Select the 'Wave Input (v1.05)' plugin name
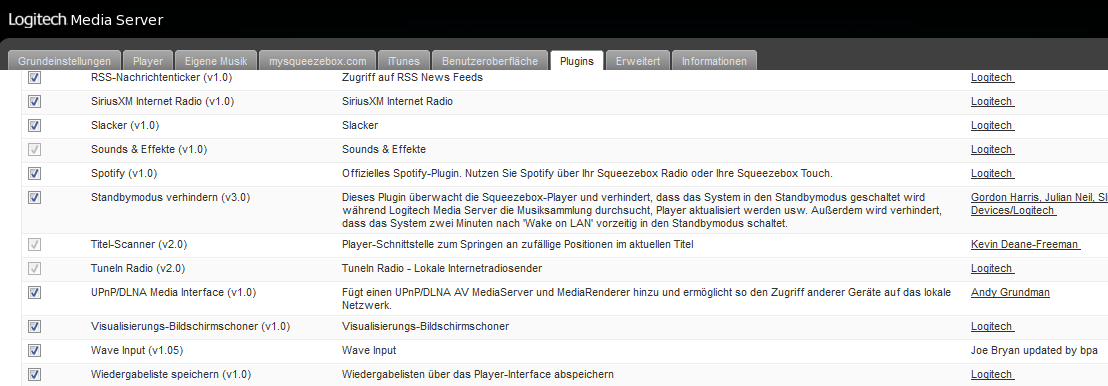This screenshot has width=1108, height=386. [137, 350]
